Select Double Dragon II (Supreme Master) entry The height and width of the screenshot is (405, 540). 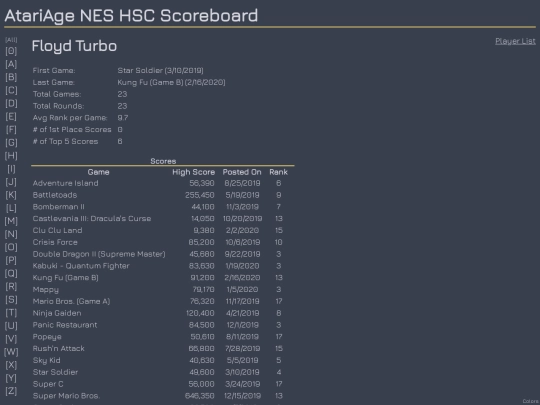point(99,254)
